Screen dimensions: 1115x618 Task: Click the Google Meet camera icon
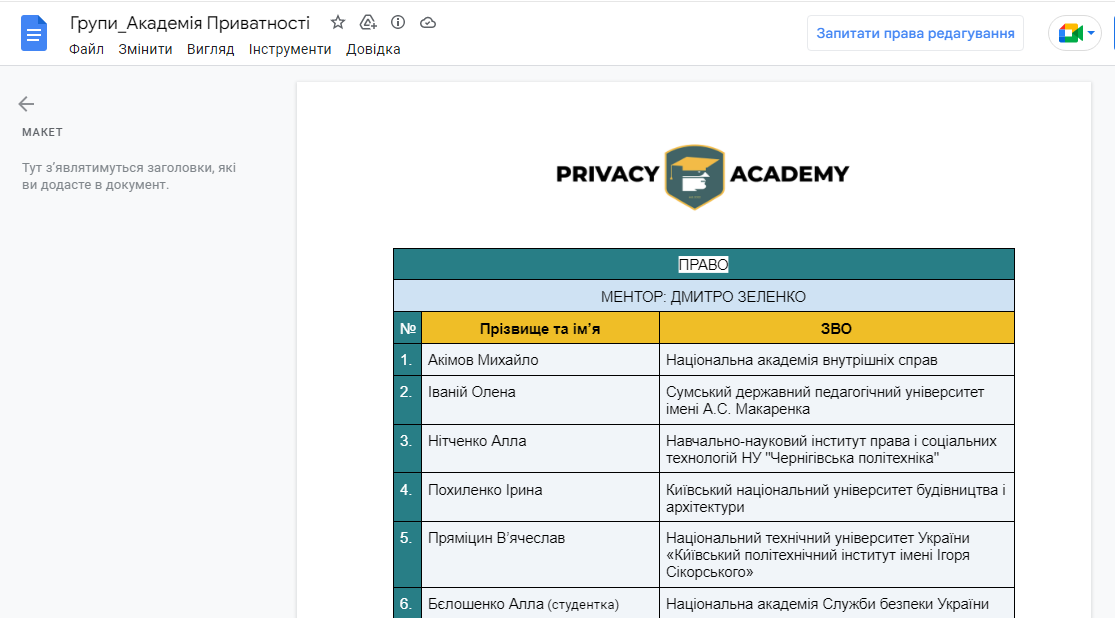tap(1070, 33)
